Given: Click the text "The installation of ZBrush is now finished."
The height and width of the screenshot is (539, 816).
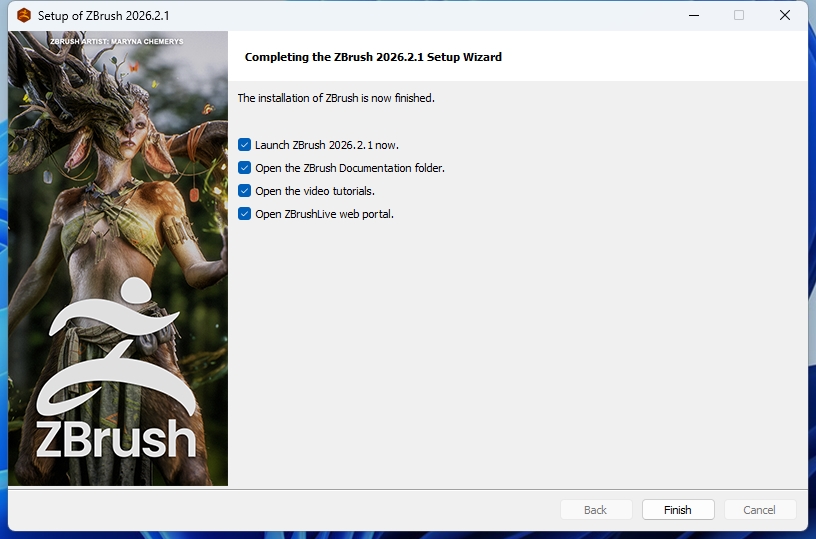Looking at the screenshot, I should tap(336, 98).
